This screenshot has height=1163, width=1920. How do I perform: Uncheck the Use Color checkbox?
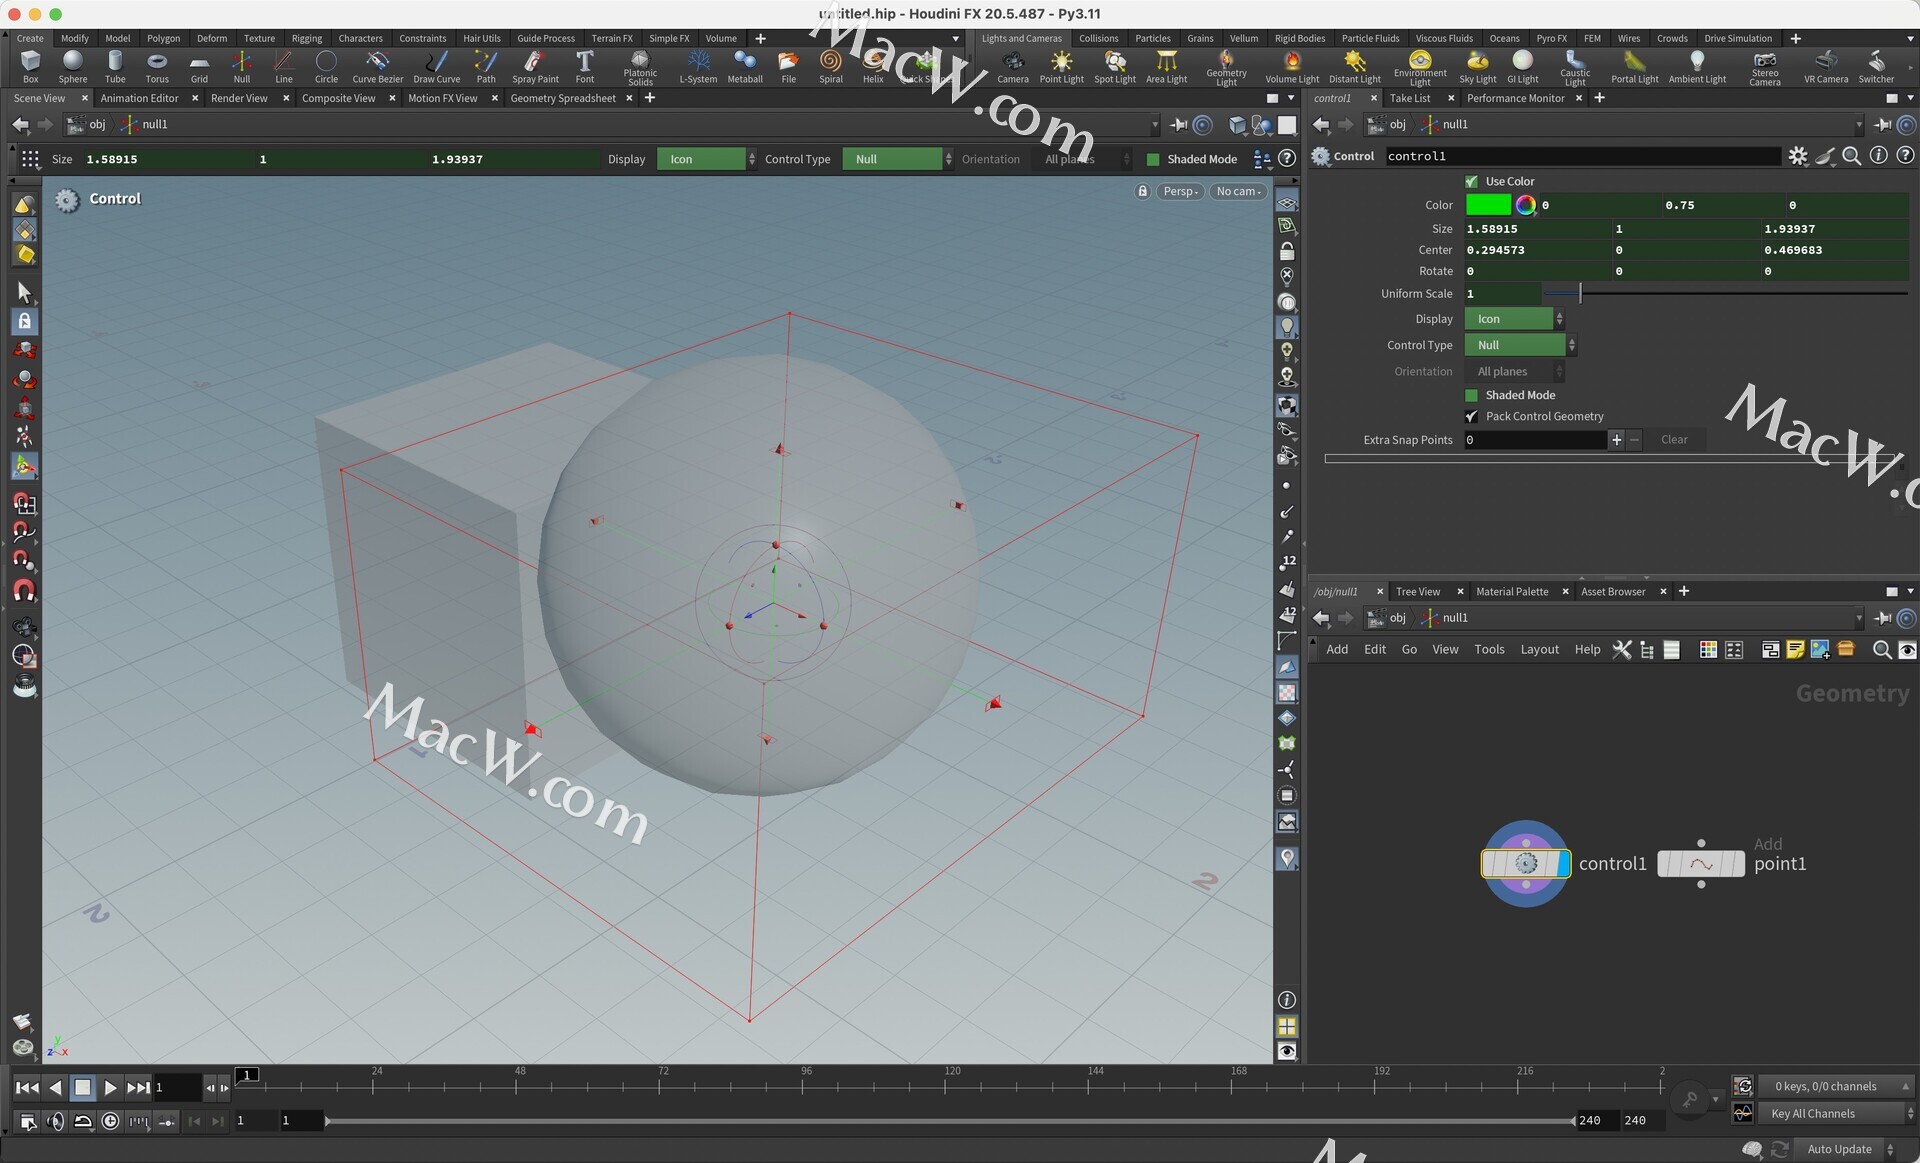tap(1471, 181)
